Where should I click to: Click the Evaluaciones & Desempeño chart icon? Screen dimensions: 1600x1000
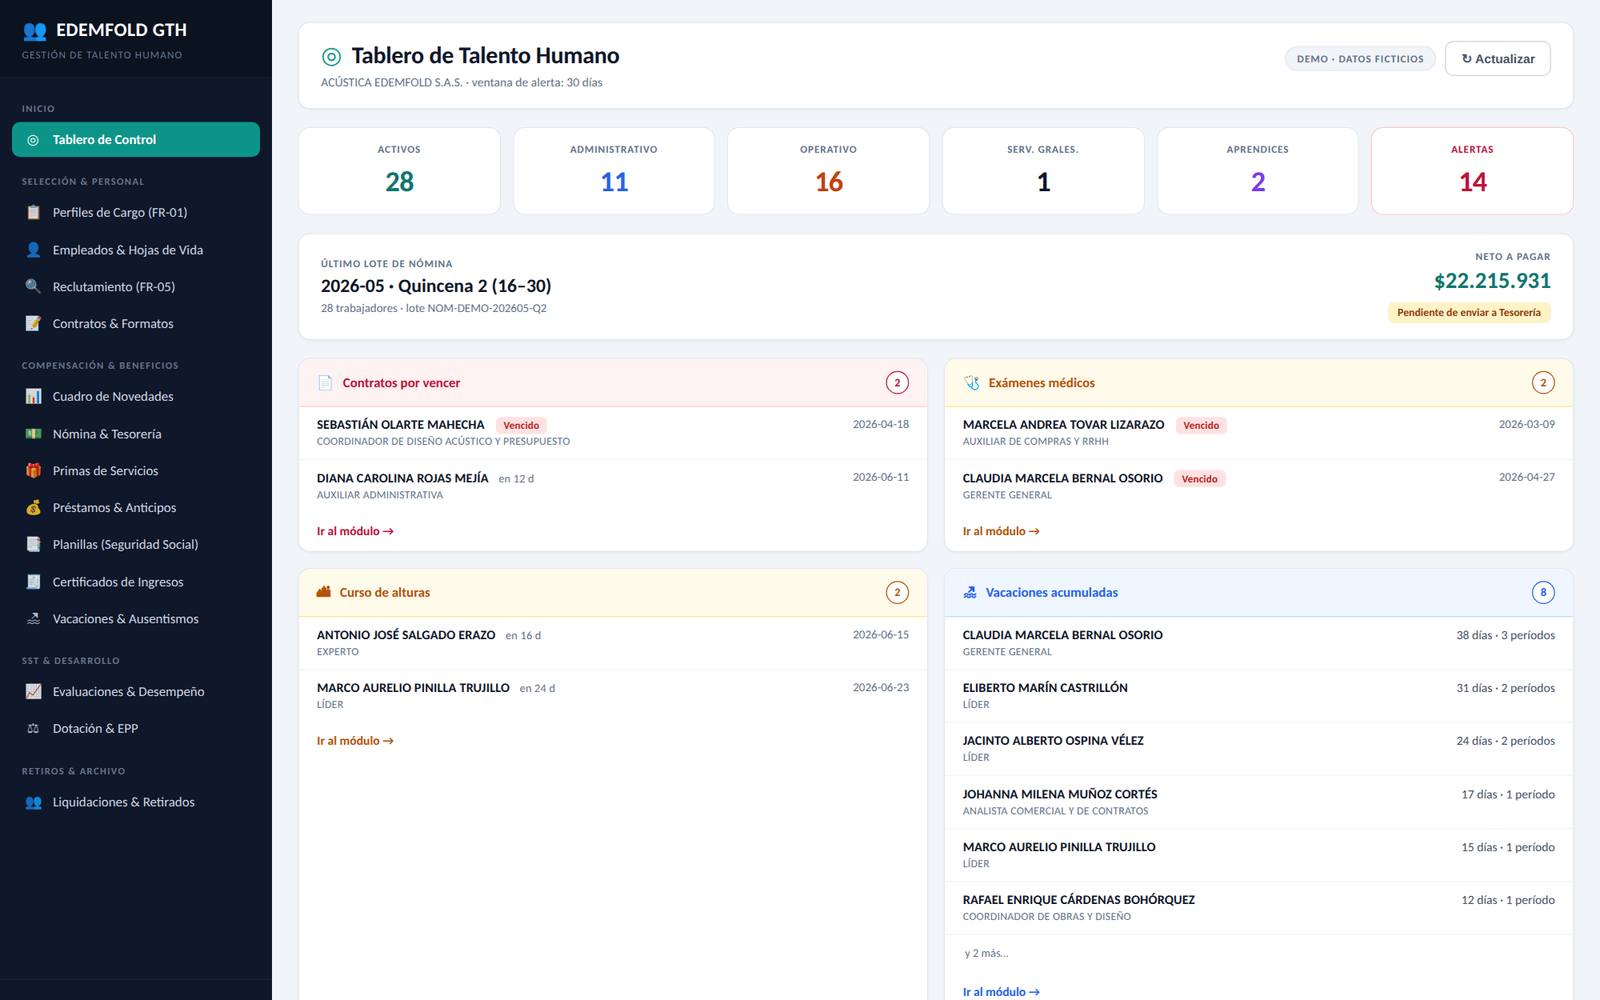pos(33,692)
